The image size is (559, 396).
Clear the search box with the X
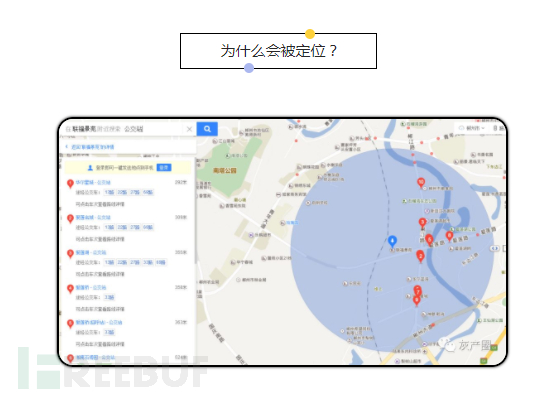coord(189,129)
